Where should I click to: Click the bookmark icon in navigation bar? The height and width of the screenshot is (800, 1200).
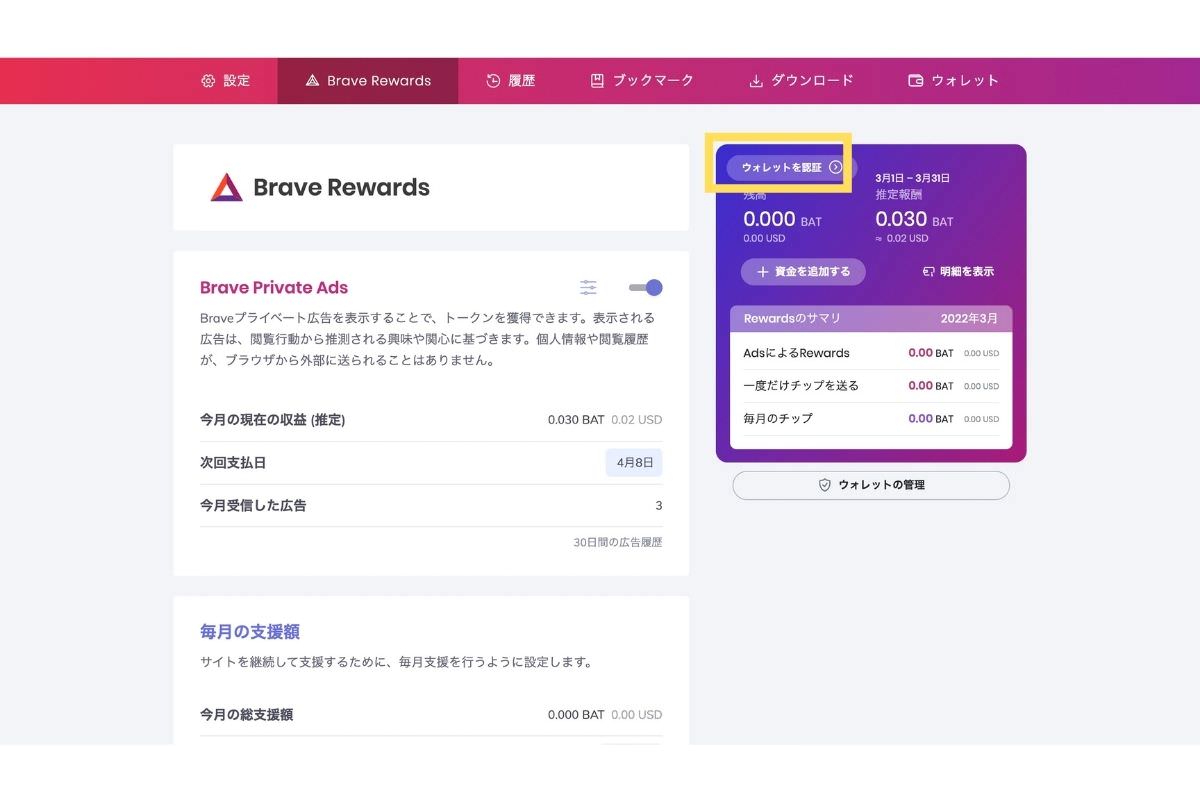pyautogui.click(x=597, y=81)
